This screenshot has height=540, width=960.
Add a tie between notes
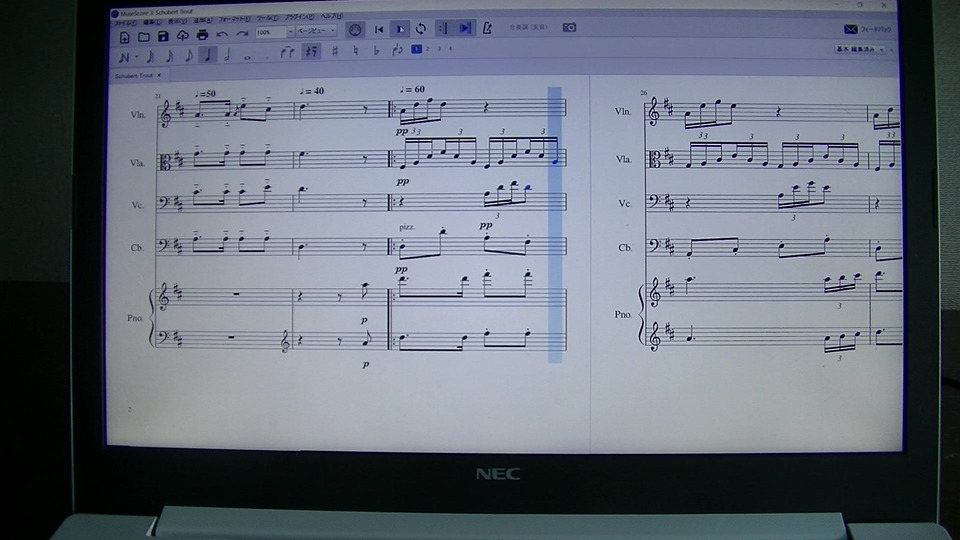(x=287, y=53)
